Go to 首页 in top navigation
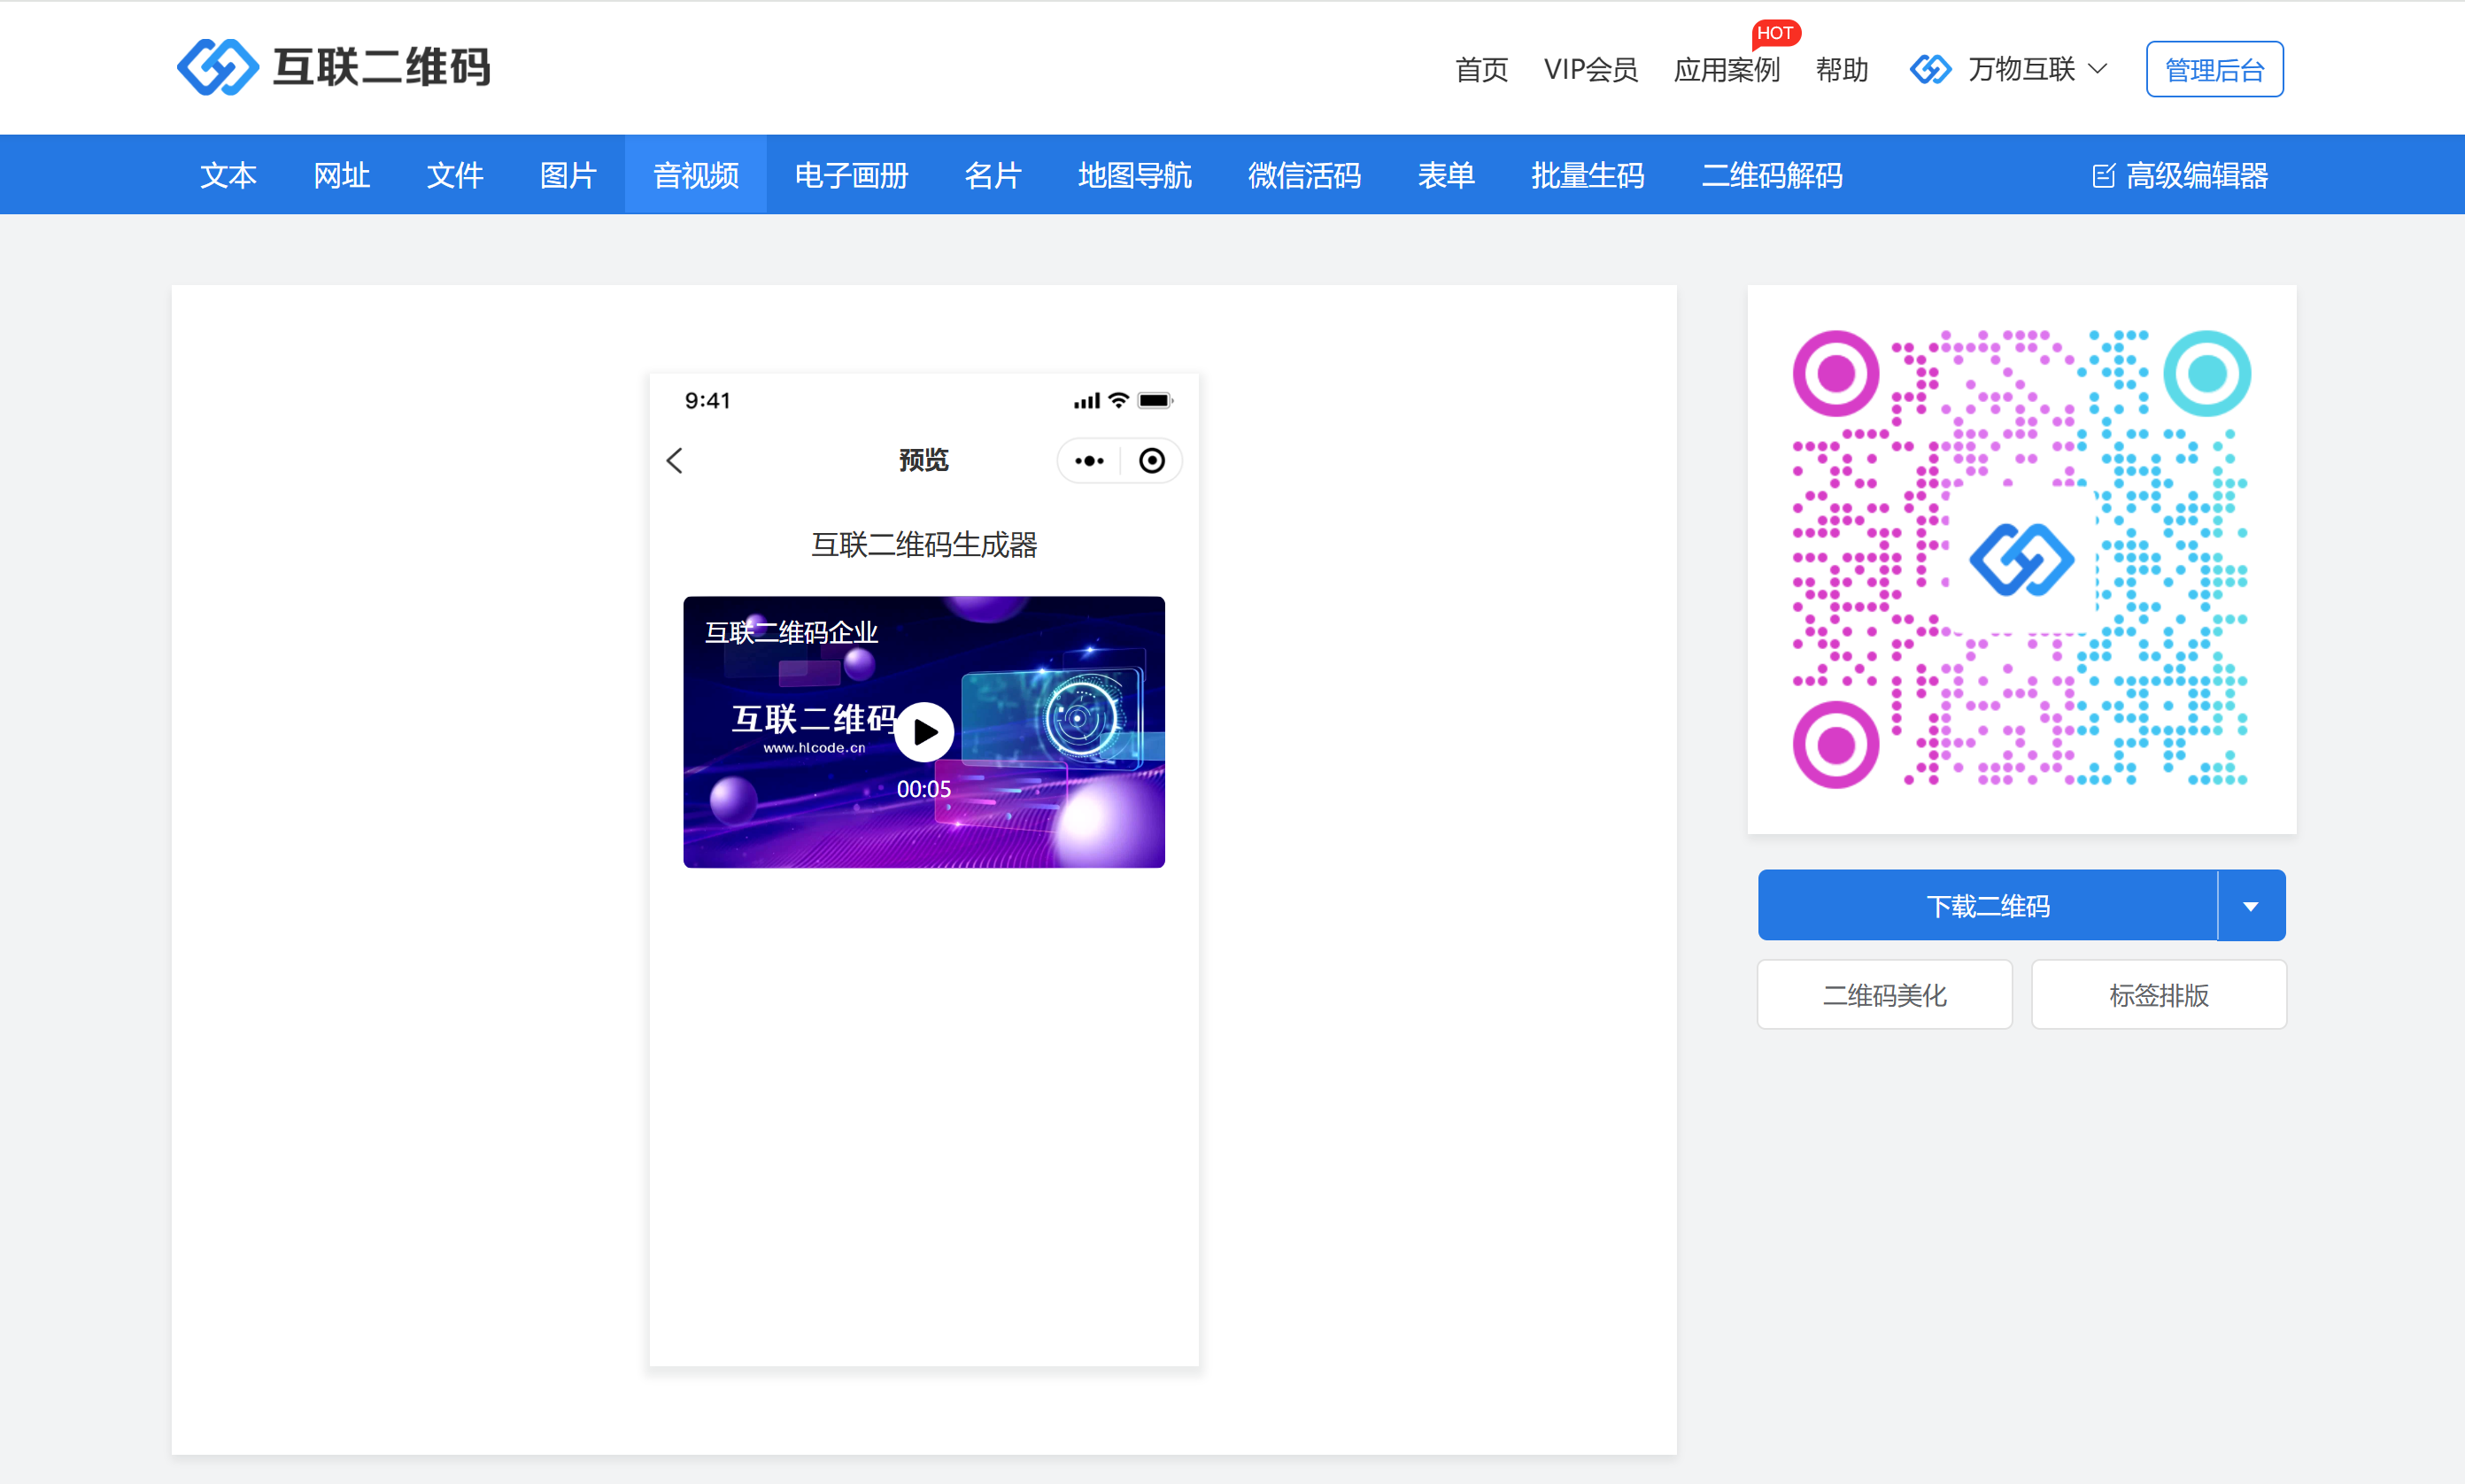The image size is (2465, 1484). tap(1481, 69)
